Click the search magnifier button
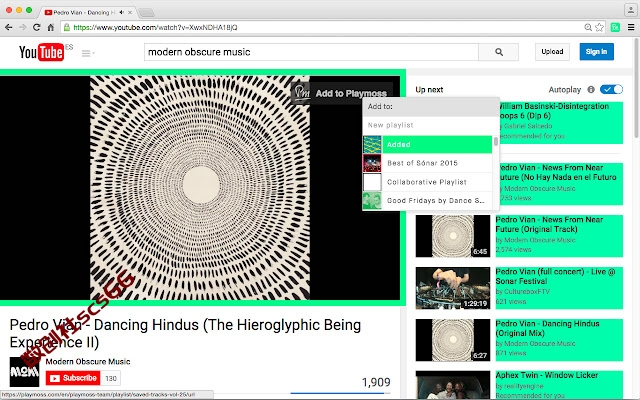Image resolution: width=640 pixels, height=400 pixels. pos(499,52)
